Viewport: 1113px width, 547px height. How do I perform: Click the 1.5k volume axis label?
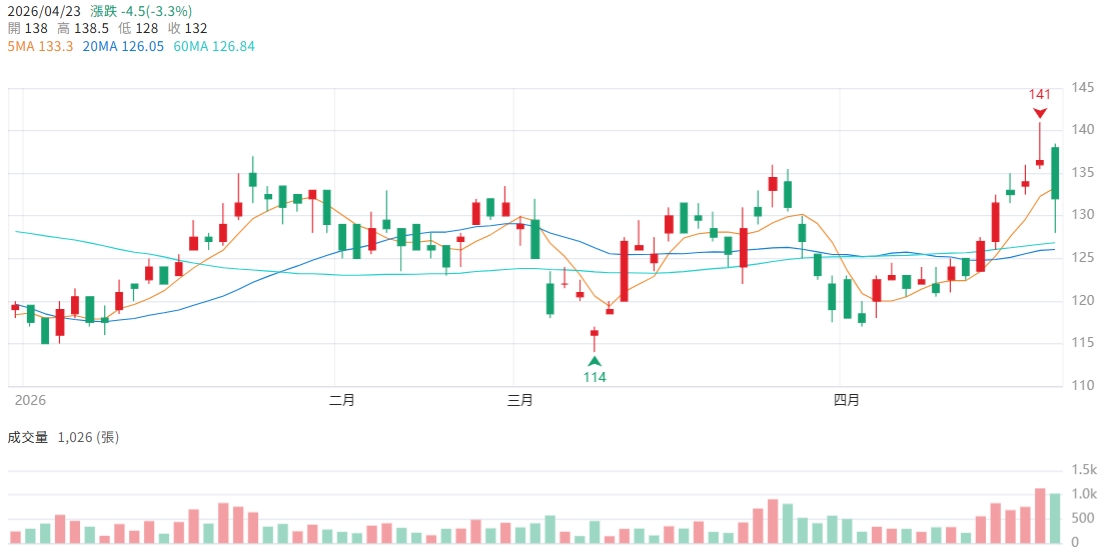[x=1084, y=470]
